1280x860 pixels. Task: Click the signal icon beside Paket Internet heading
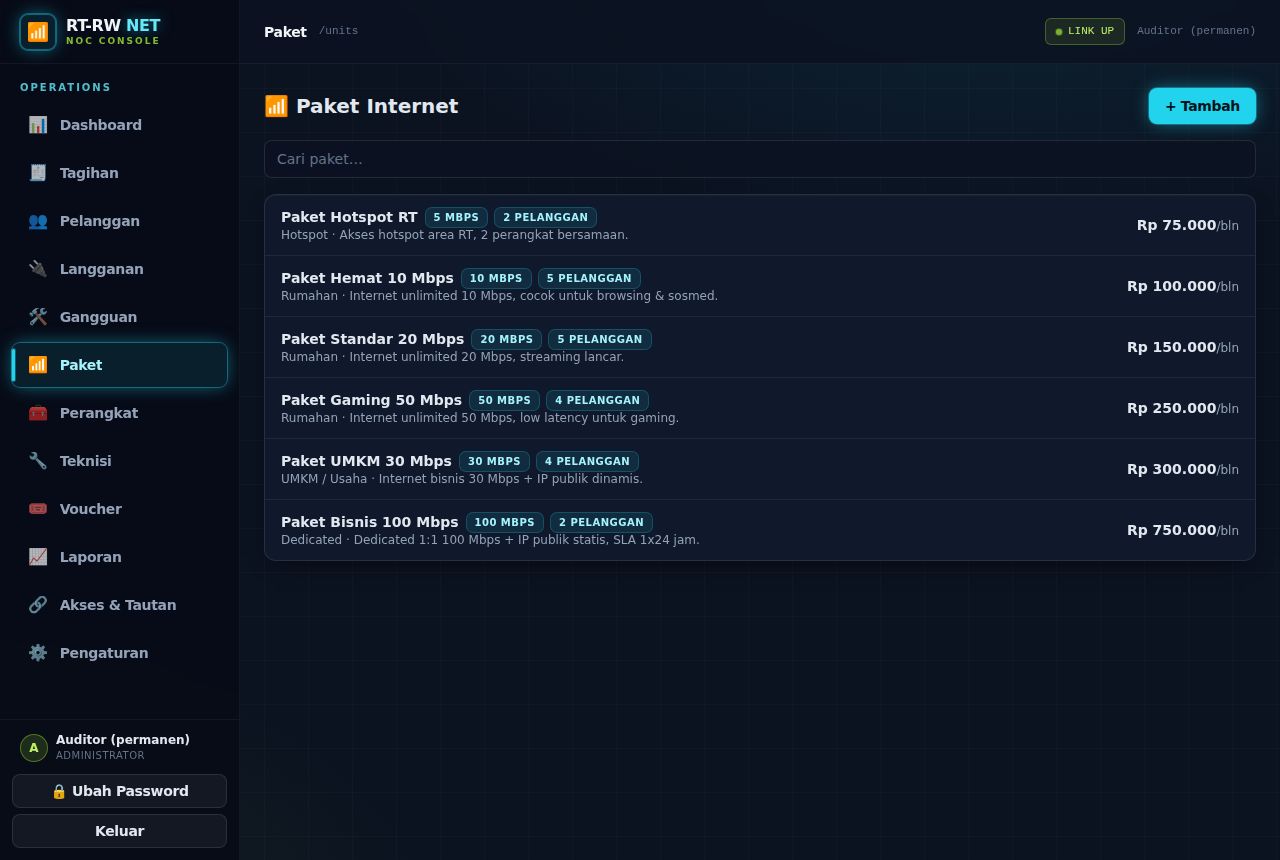tap(276, 106)
